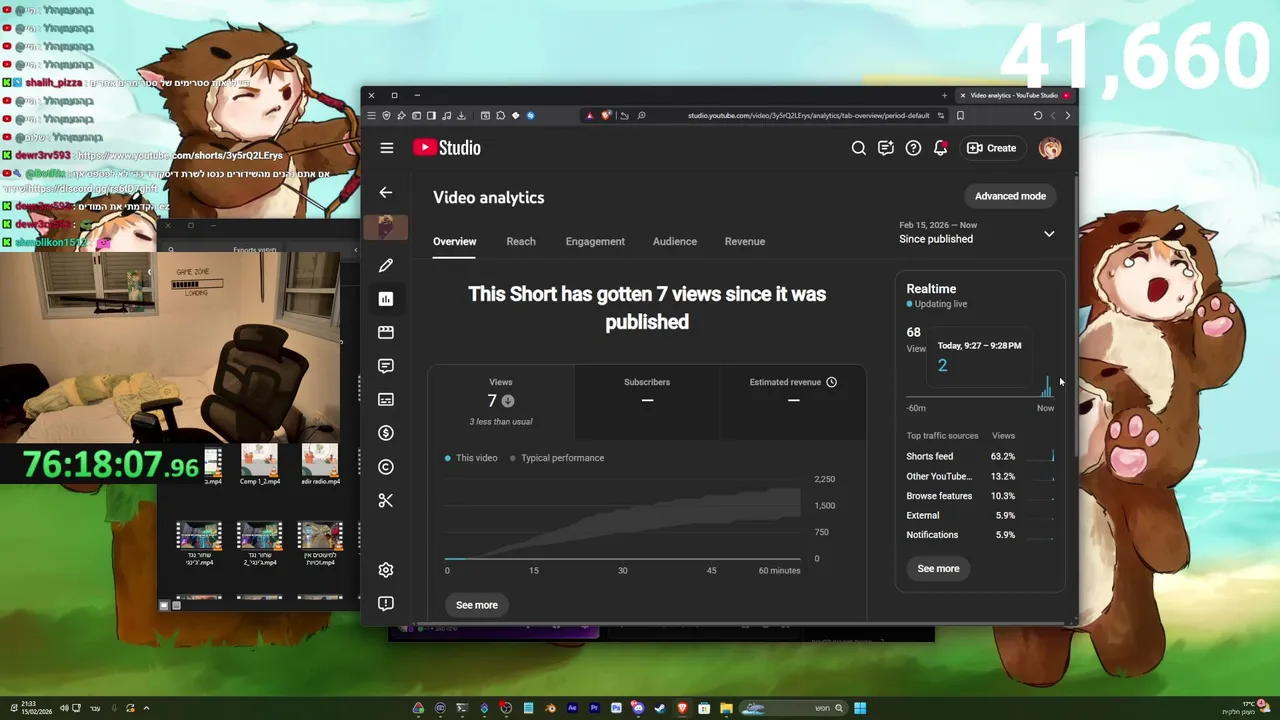Click the Create button
Viewport: 1280px width, 720px height.
(992, 148)
